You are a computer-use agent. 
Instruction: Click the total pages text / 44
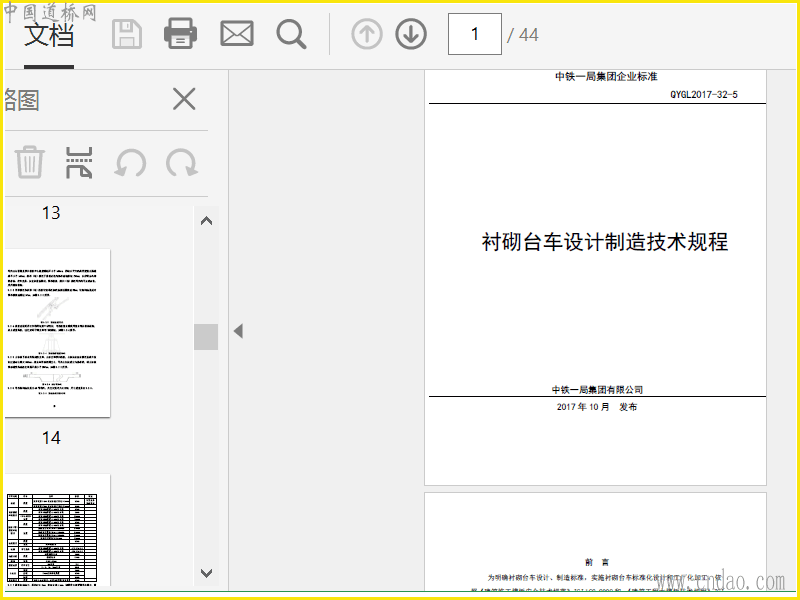pyautogui.click(x=522, y=35)
